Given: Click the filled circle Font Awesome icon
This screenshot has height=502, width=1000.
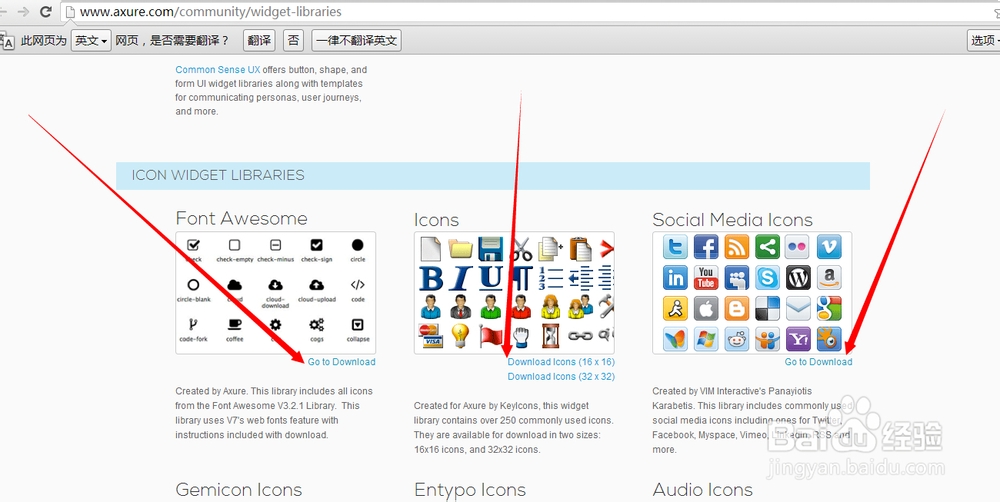Looking at the screenshot, I should pyautogui.click(x=358, y=245).
